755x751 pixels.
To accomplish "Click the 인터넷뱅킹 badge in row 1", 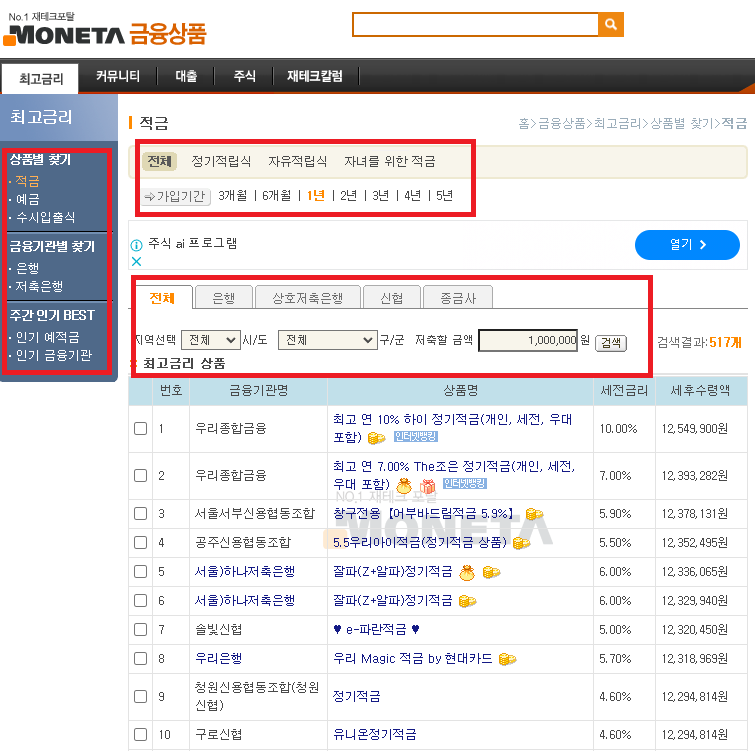I will 416,436.
